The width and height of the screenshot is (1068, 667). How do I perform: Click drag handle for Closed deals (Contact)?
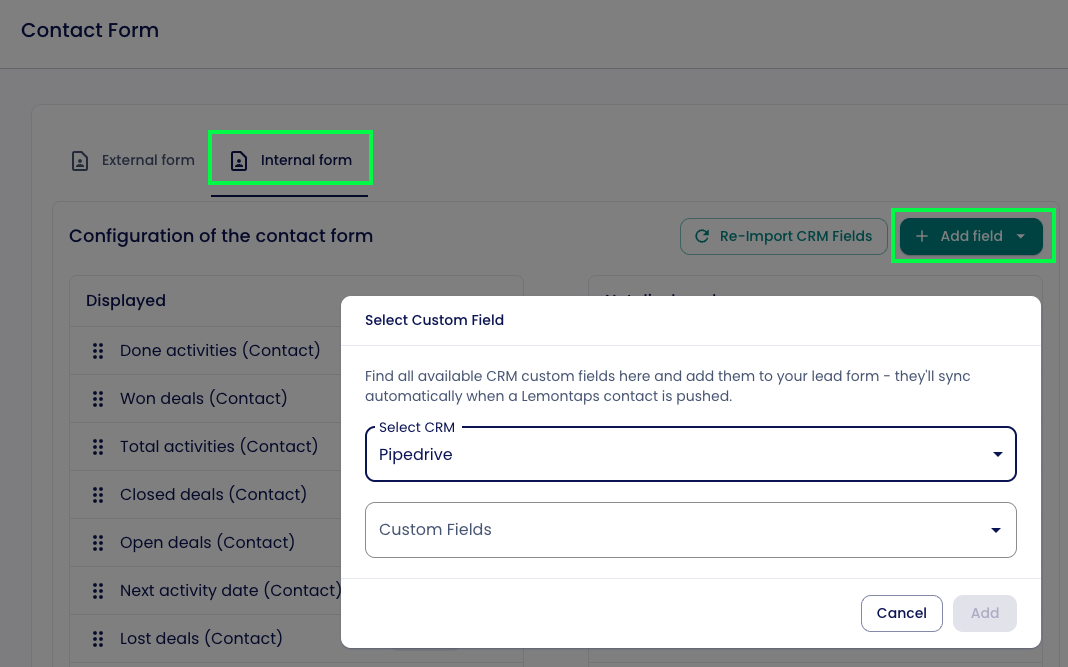click(98, 495)
